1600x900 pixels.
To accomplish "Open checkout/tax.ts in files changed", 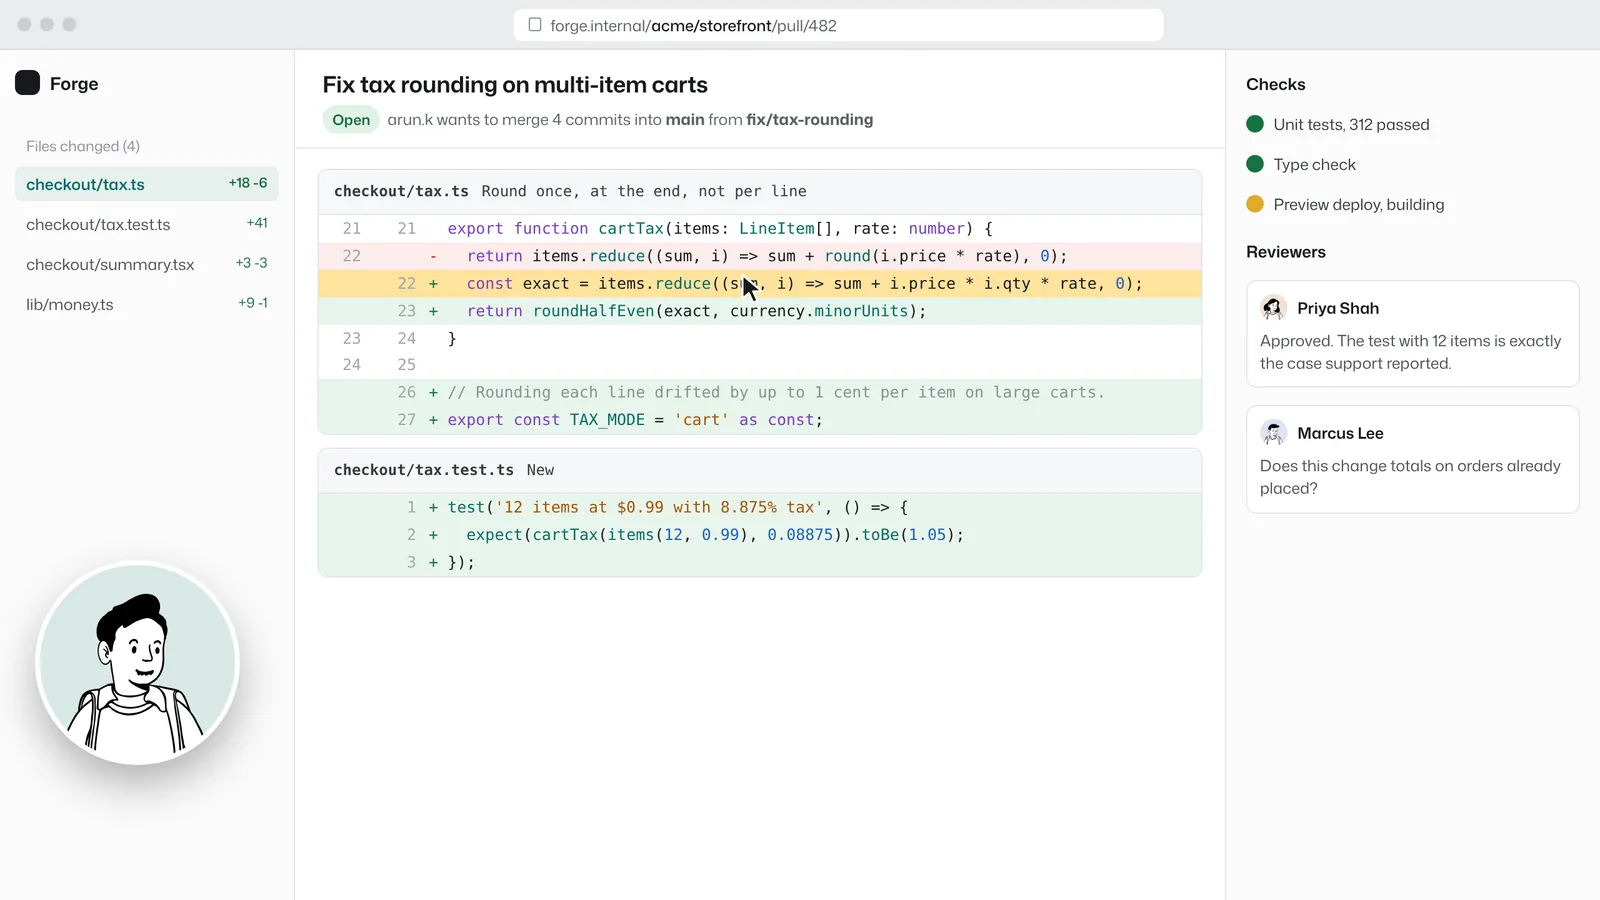I will [146, 184].
